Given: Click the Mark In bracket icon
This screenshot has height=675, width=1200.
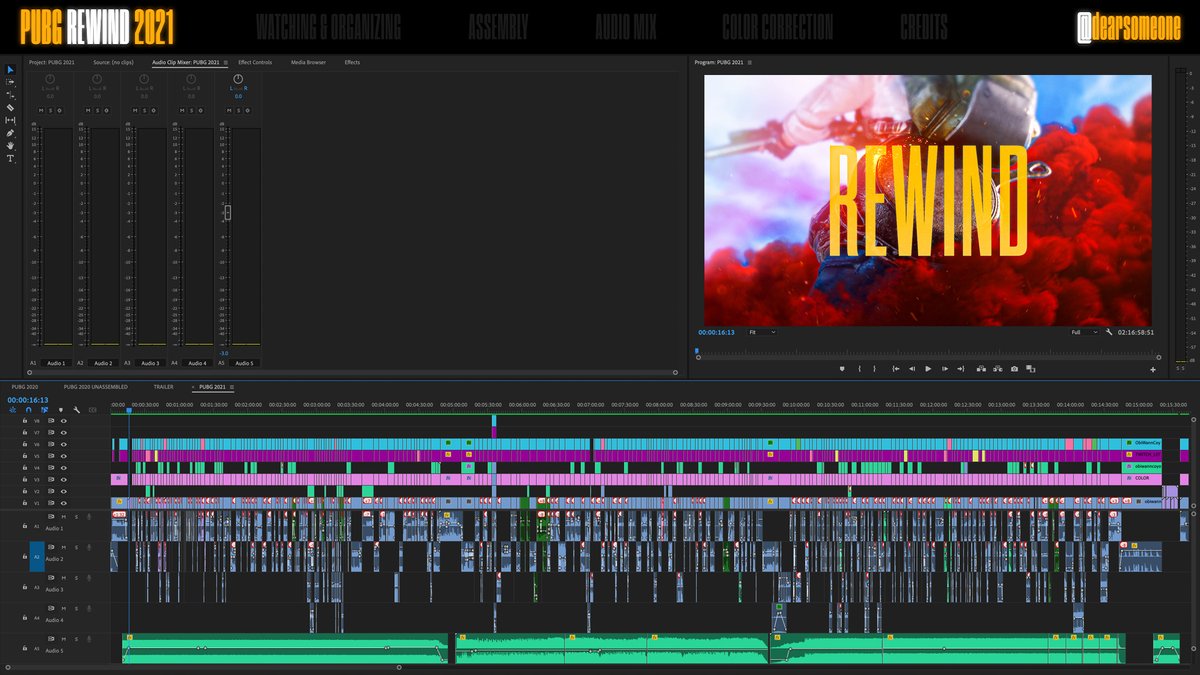Looking at the screenshot, I should [x=859, y=369].
